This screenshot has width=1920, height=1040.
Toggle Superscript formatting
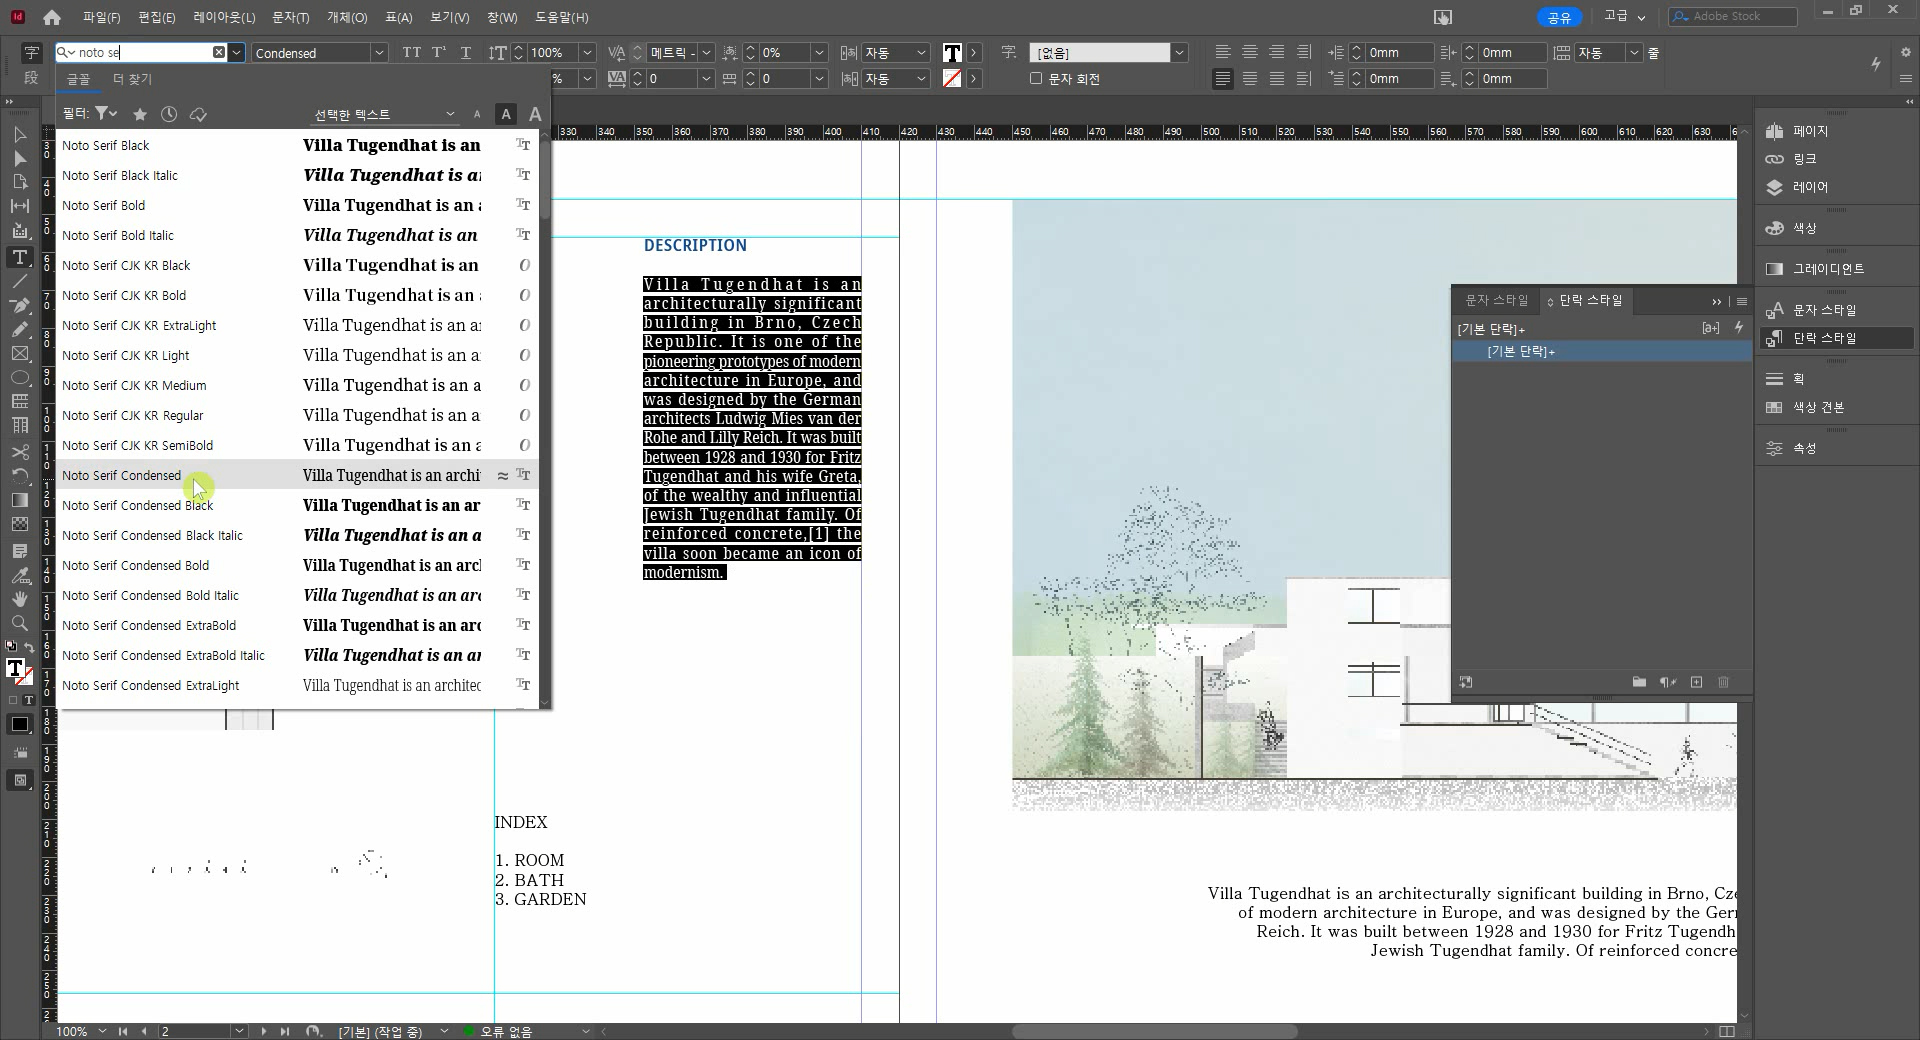(x=439, y=52)
